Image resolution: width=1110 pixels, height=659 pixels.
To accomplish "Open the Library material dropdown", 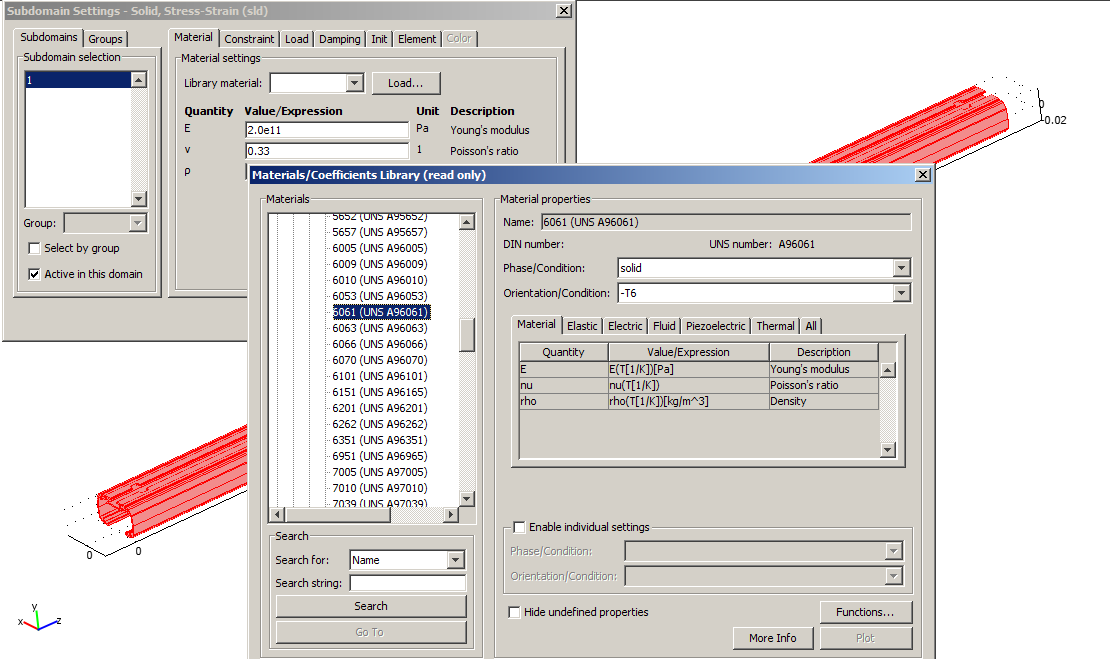I will coord(355,83).
